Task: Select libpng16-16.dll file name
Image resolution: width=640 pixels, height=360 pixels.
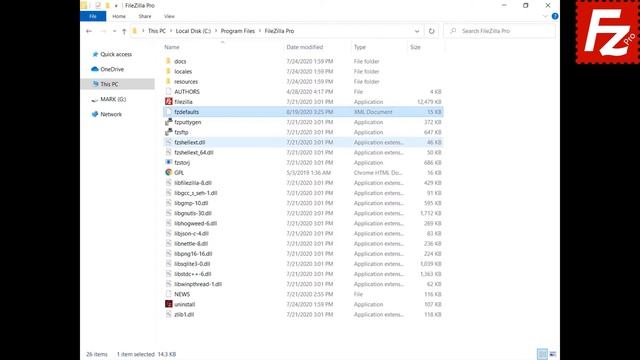Action: point(193,254)
